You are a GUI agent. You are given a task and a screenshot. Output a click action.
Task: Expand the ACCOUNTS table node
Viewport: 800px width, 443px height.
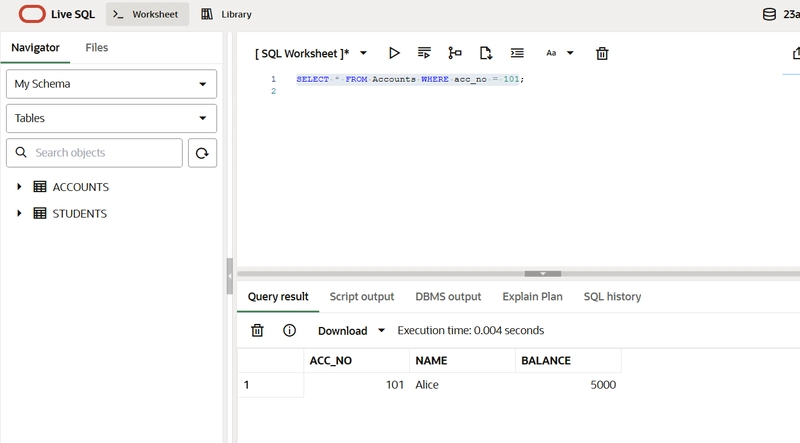tap(19, 187)
